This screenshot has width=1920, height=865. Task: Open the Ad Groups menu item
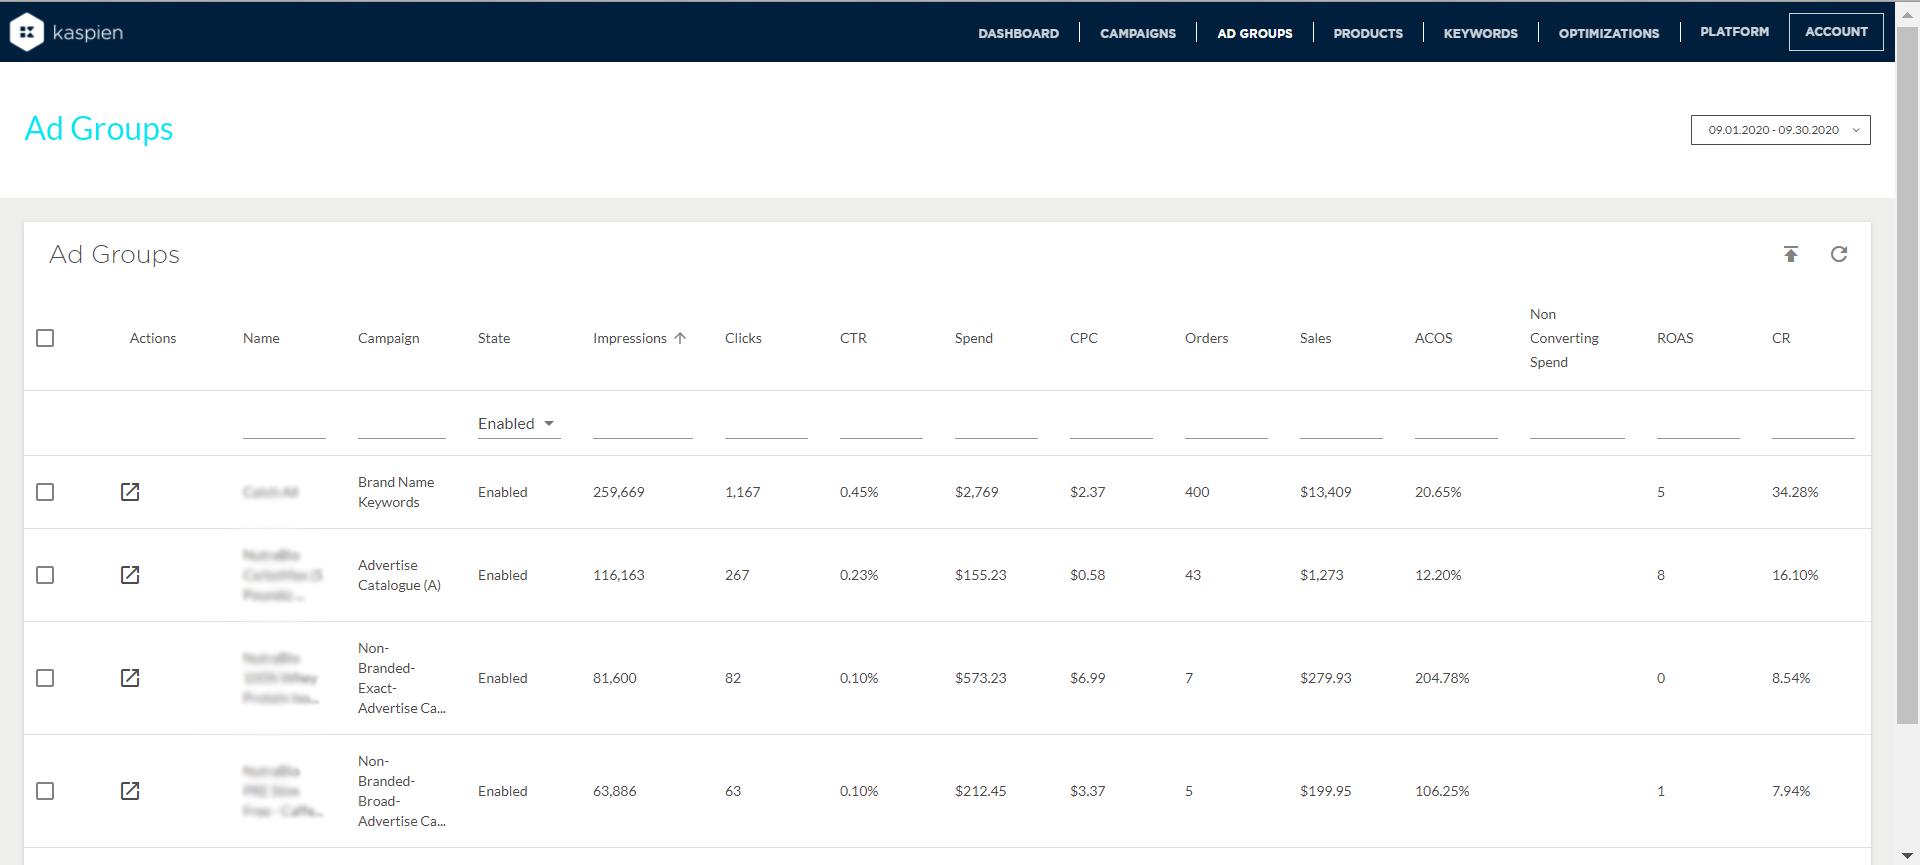click(x=1254, y=33)
